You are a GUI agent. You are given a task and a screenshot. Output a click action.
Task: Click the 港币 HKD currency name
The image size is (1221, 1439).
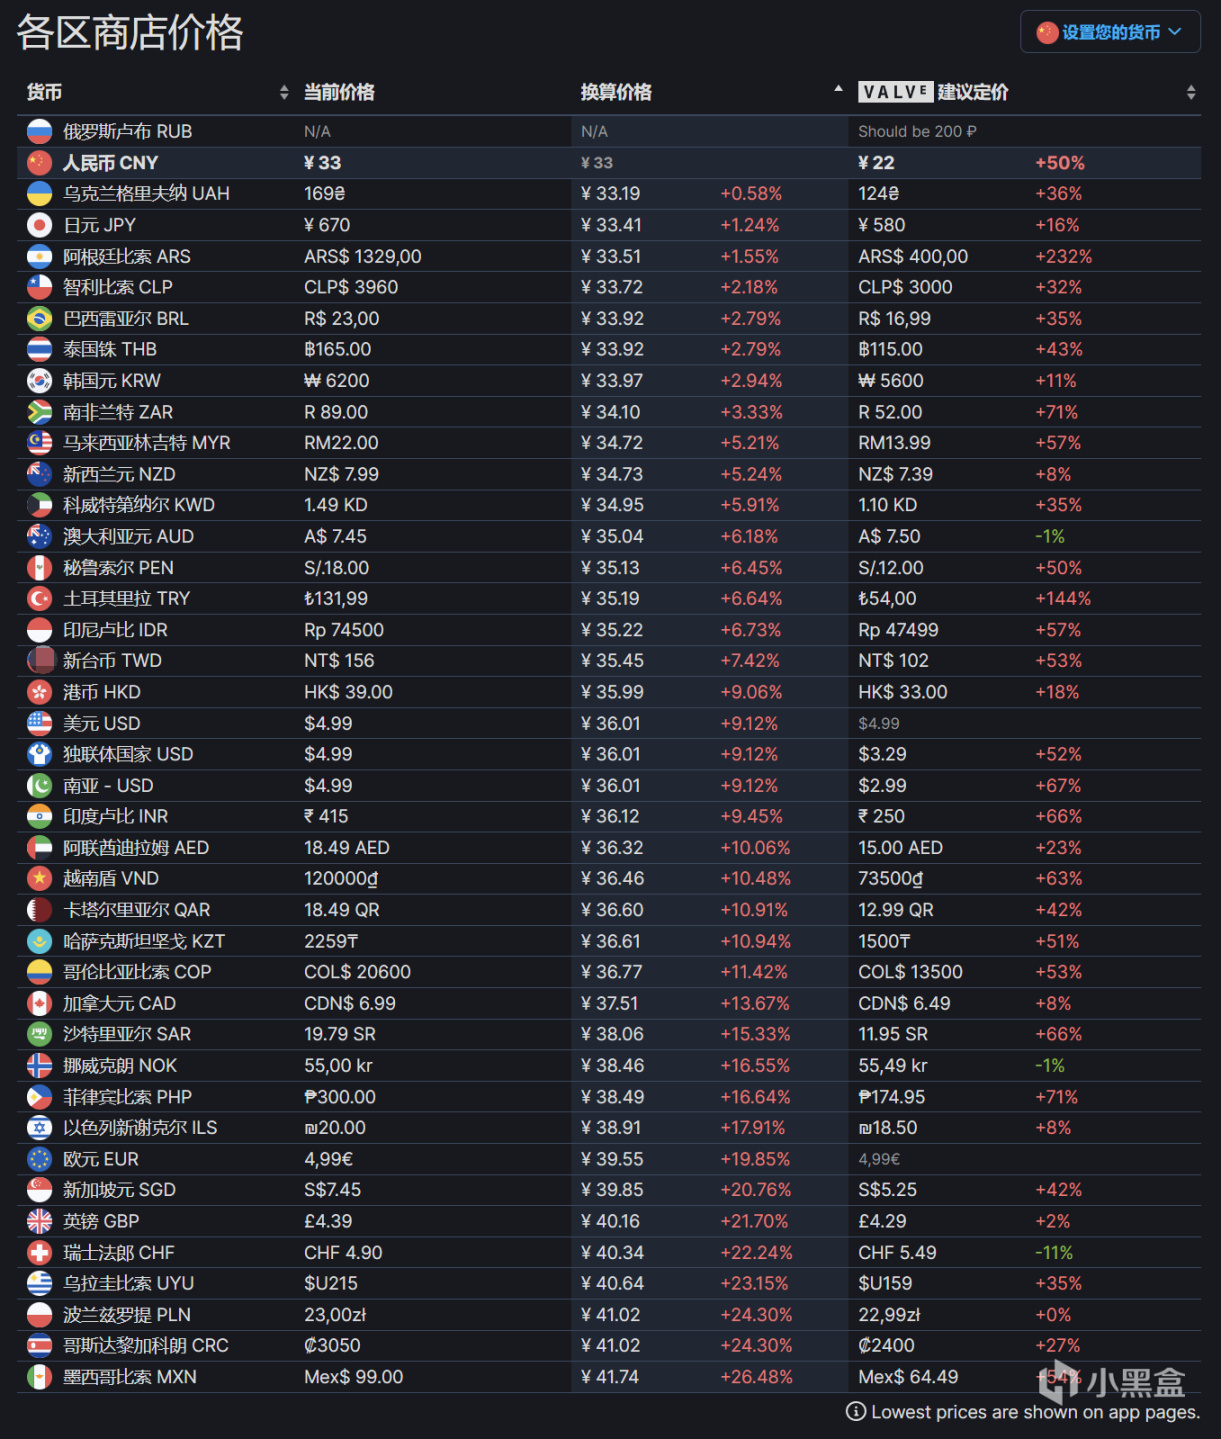point(101,692)
